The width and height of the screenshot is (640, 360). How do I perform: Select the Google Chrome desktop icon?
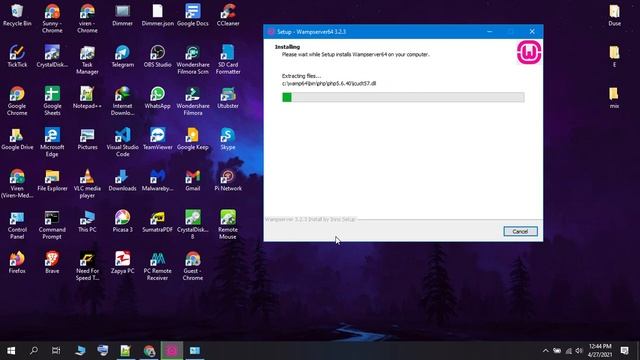pyautogui.click(x=17, y=101)
